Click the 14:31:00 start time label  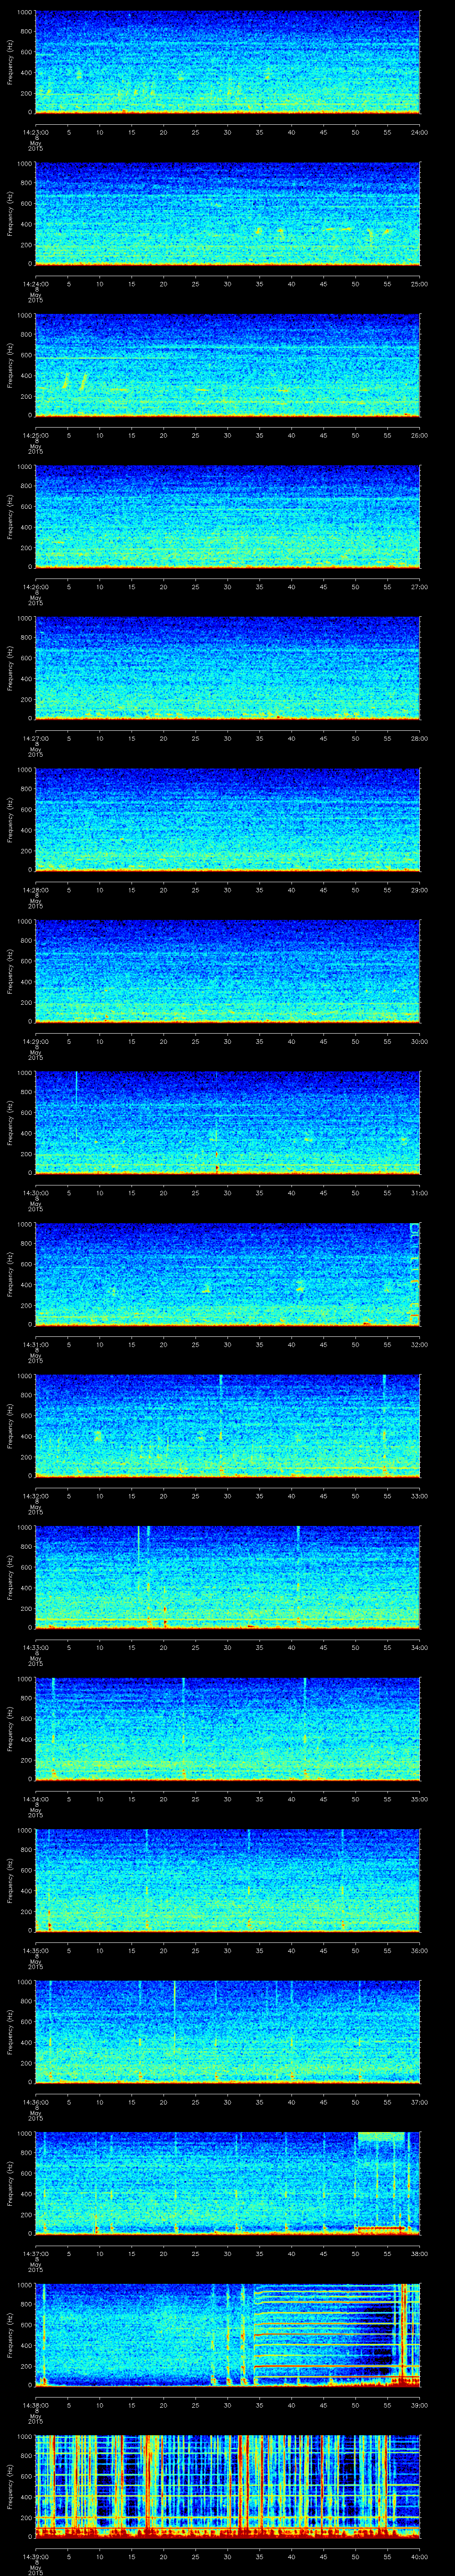pos(35,1344)
